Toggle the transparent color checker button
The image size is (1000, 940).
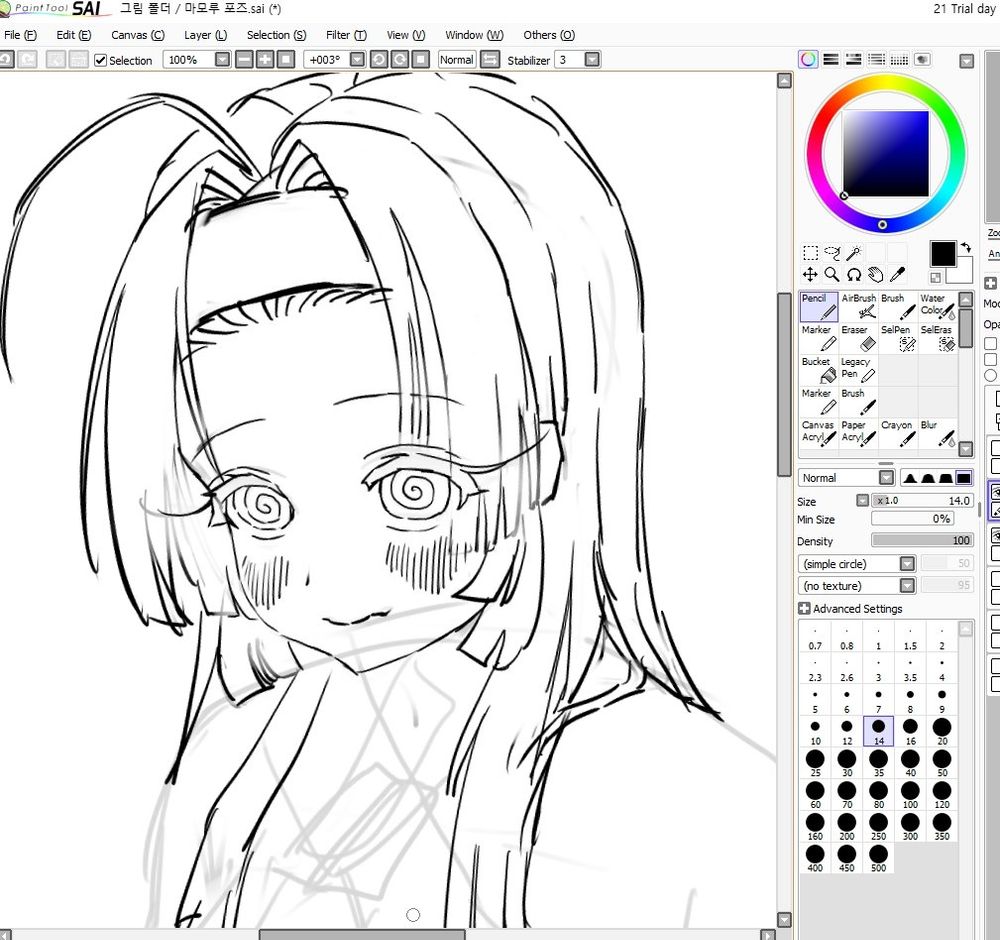[936, 277]
